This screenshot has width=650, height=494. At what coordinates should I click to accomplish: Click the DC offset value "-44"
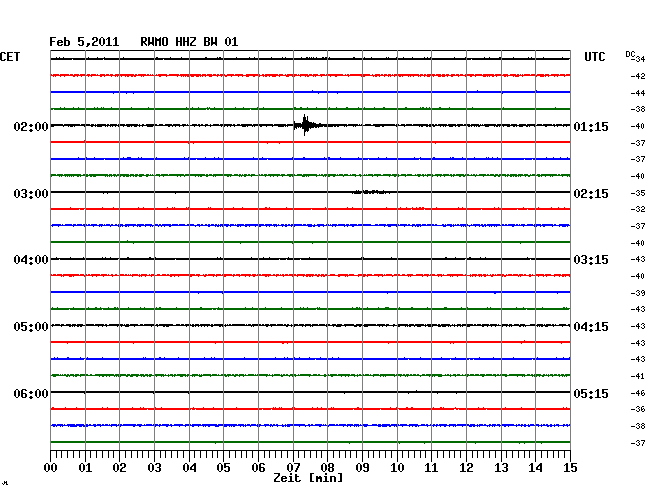click(x=638, y=93)
